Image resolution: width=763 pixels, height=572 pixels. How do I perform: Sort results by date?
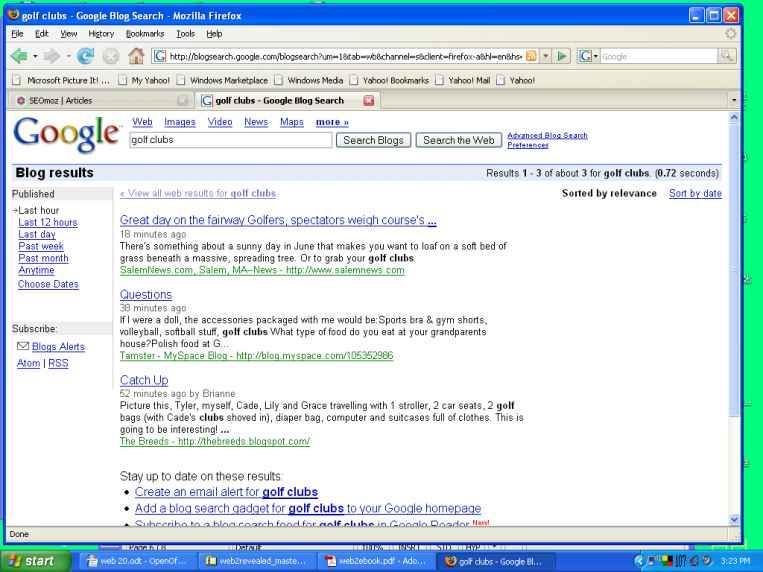(694, 193)
